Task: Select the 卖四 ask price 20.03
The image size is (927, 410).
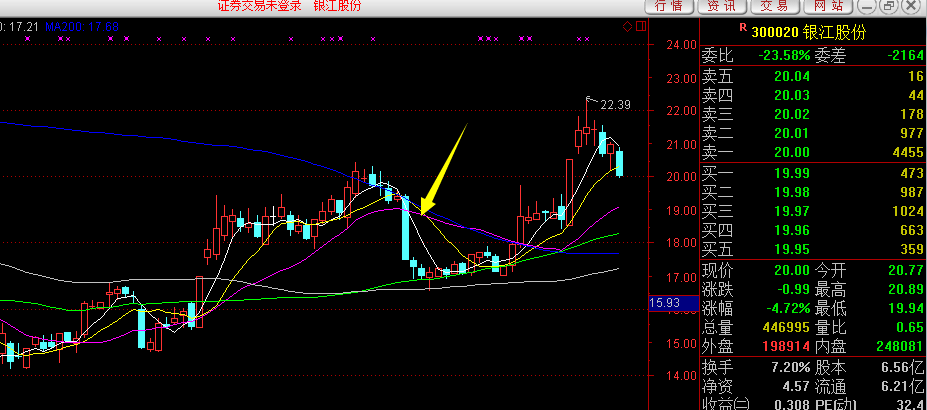Action: (792, 95)
